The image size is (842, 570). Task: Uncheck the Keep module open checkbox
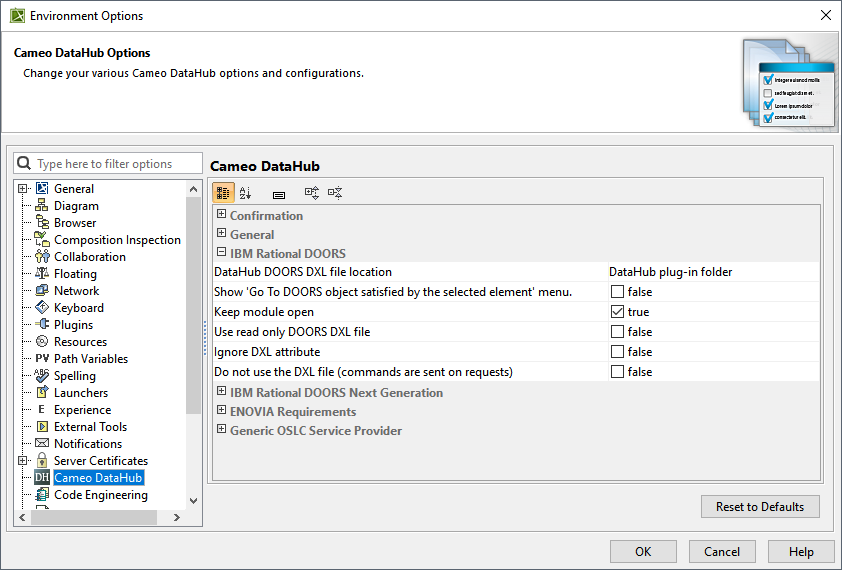(618, 312)
